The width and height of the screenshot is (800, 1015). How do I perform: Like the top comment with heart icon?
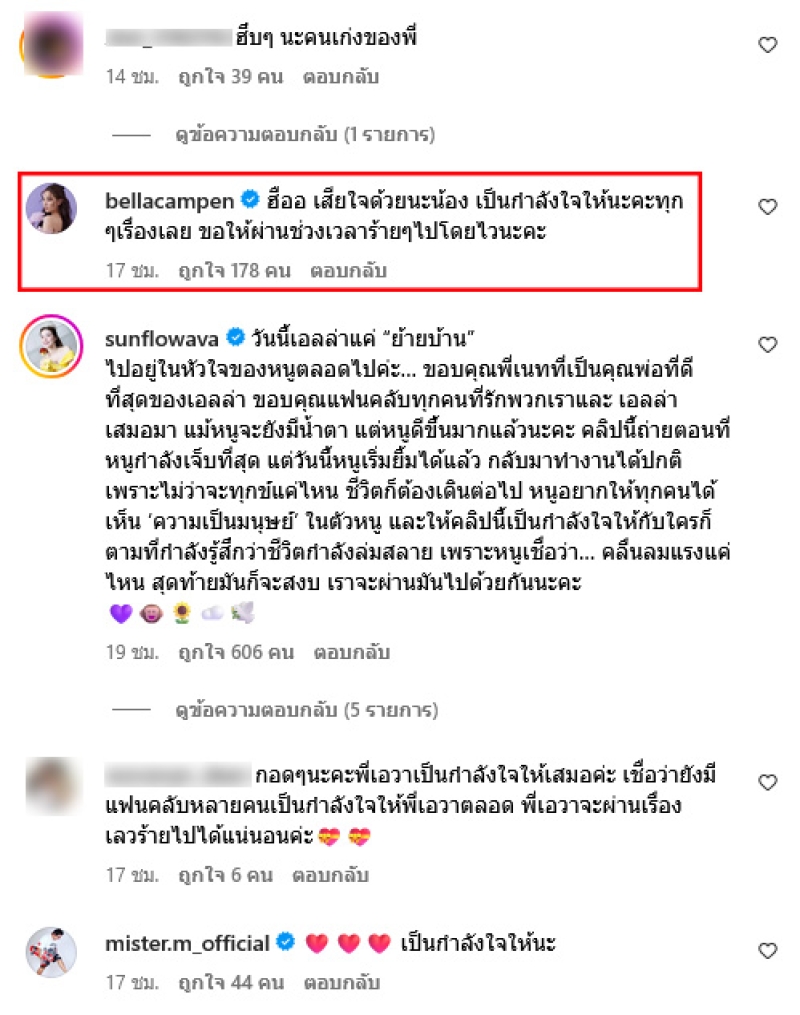767,45
